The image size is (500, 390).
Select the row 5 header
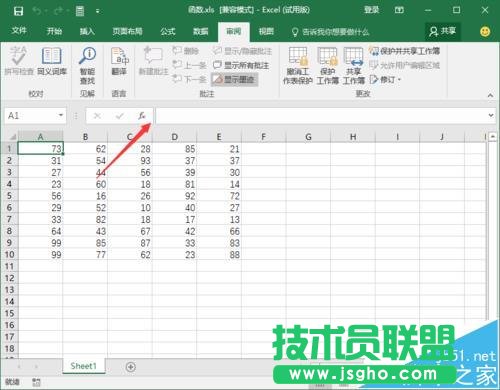[9, 196]
